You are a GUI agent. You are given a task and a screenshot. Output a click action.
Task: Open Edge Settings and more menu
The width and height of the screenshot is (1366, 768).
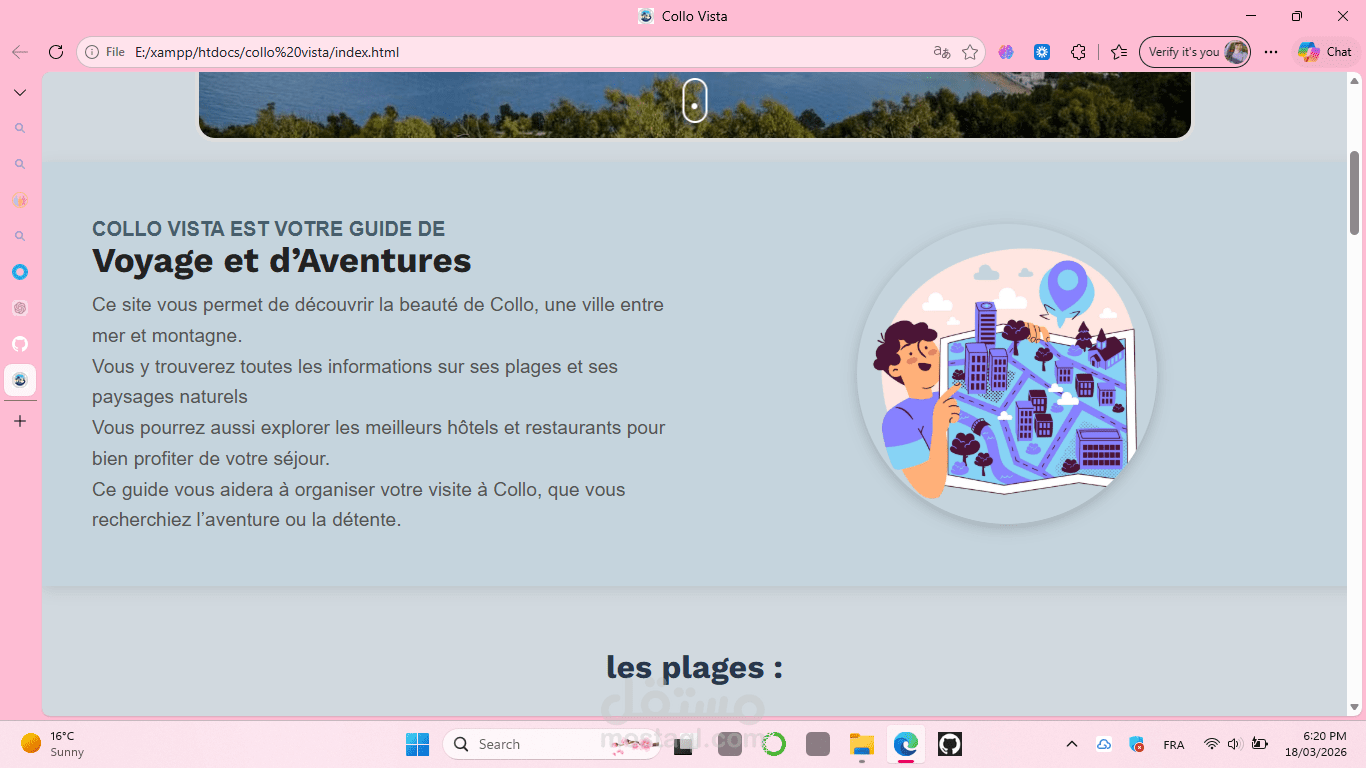coord(1271,52)
